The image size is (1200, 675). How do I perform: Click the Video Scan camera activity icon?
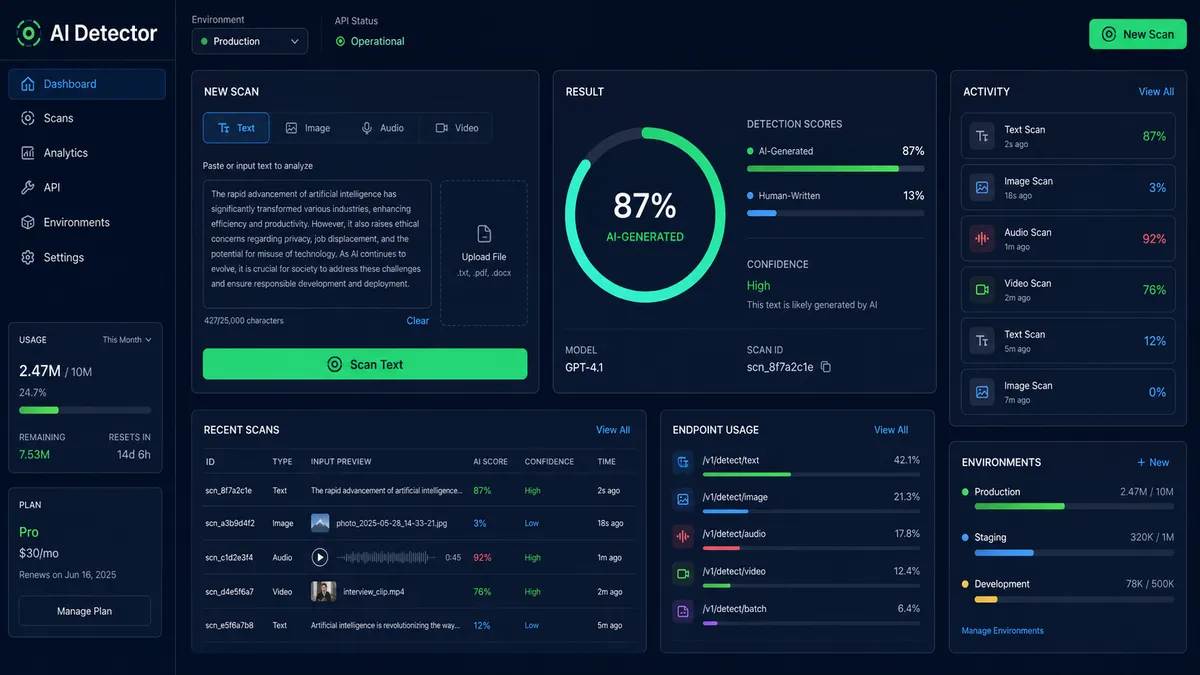point(983,289)
